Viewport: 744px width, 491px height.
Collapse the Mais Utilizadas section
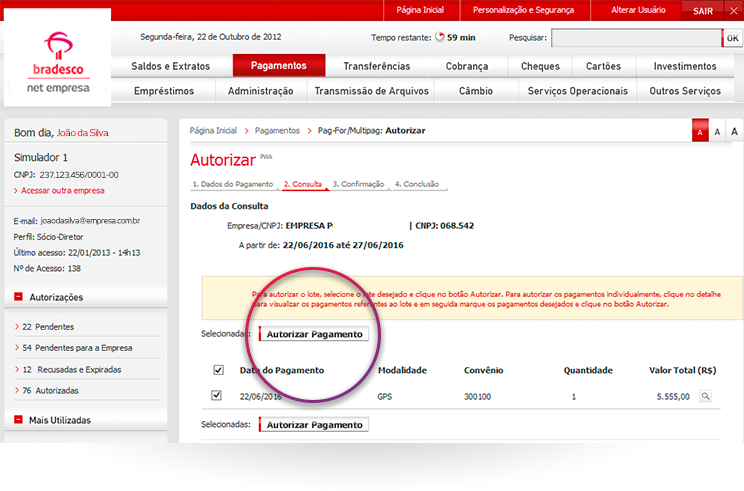point(19,420)
